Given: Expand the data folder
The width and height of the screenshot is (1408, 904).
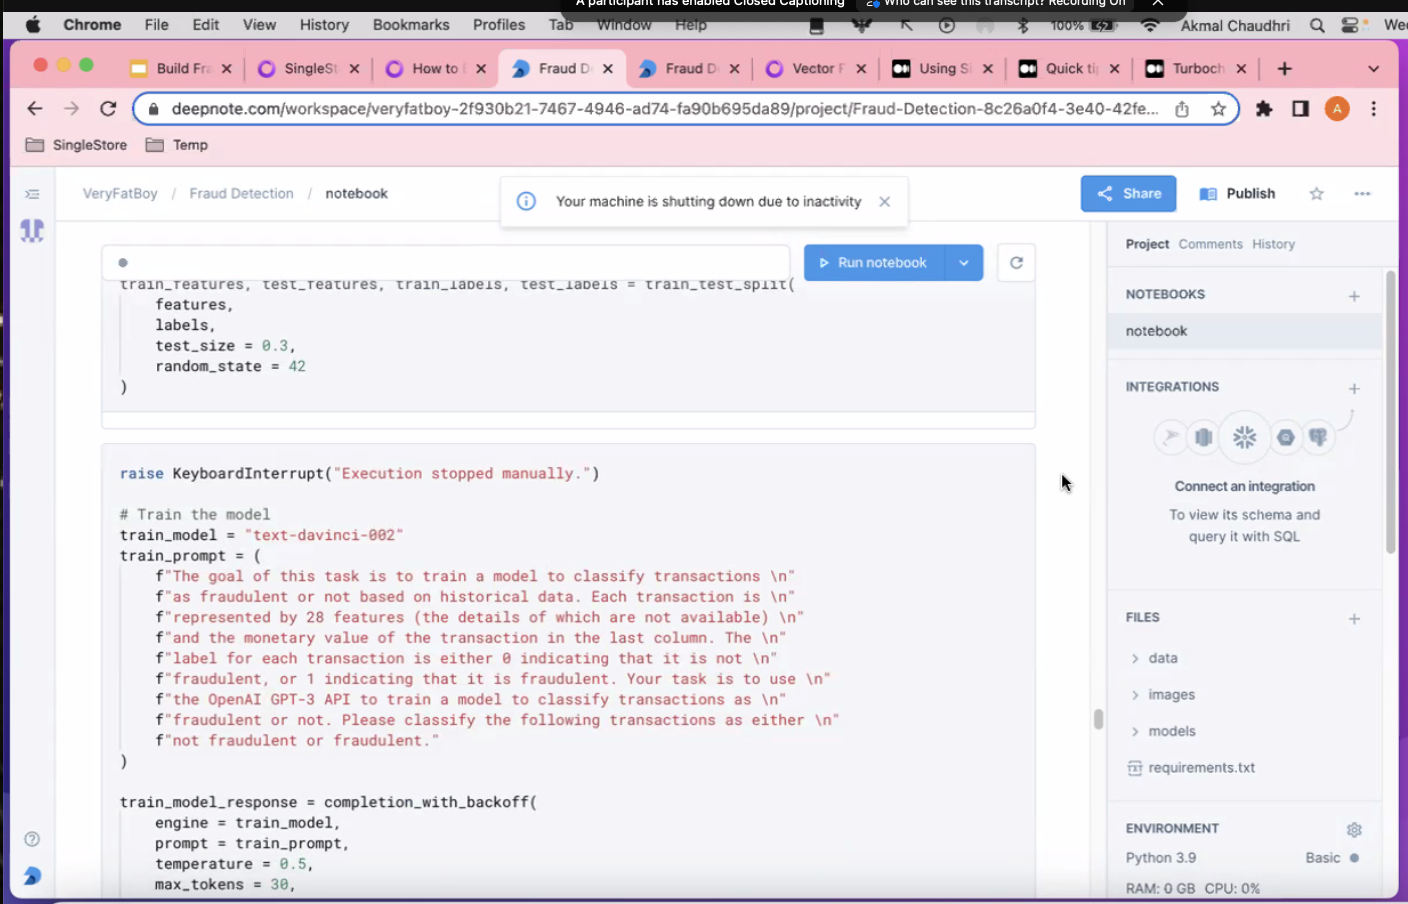Looking at the screenshot, I should pos(1162,658).
